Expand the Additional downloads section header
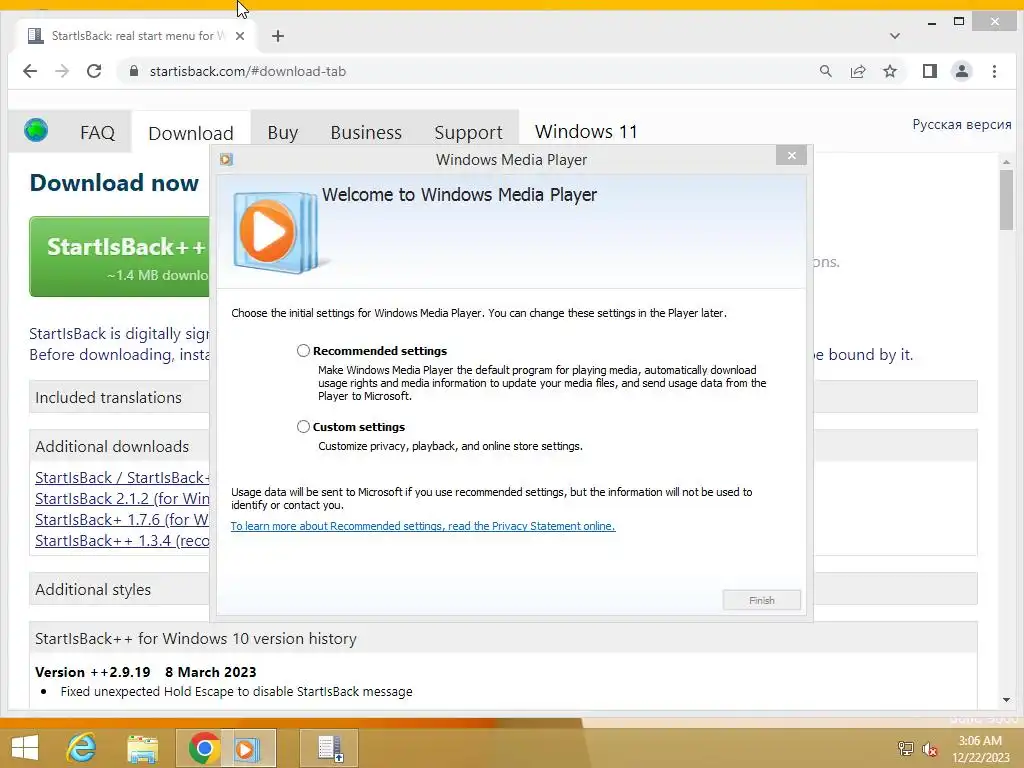The image size is (1024, 768). (x=120, y=446)
